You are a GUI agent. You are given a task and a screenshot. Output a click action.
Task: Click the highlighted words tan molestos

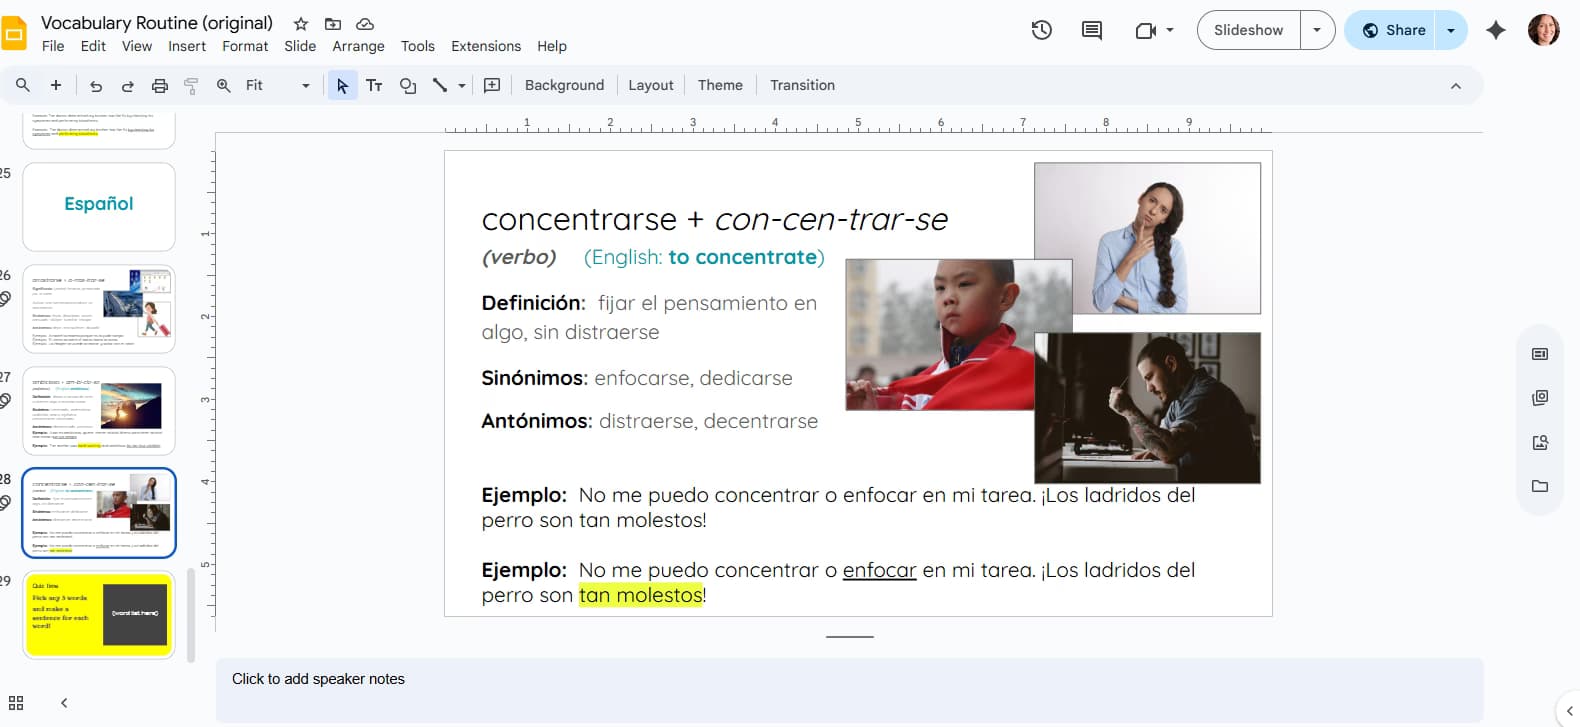(640, 595)
